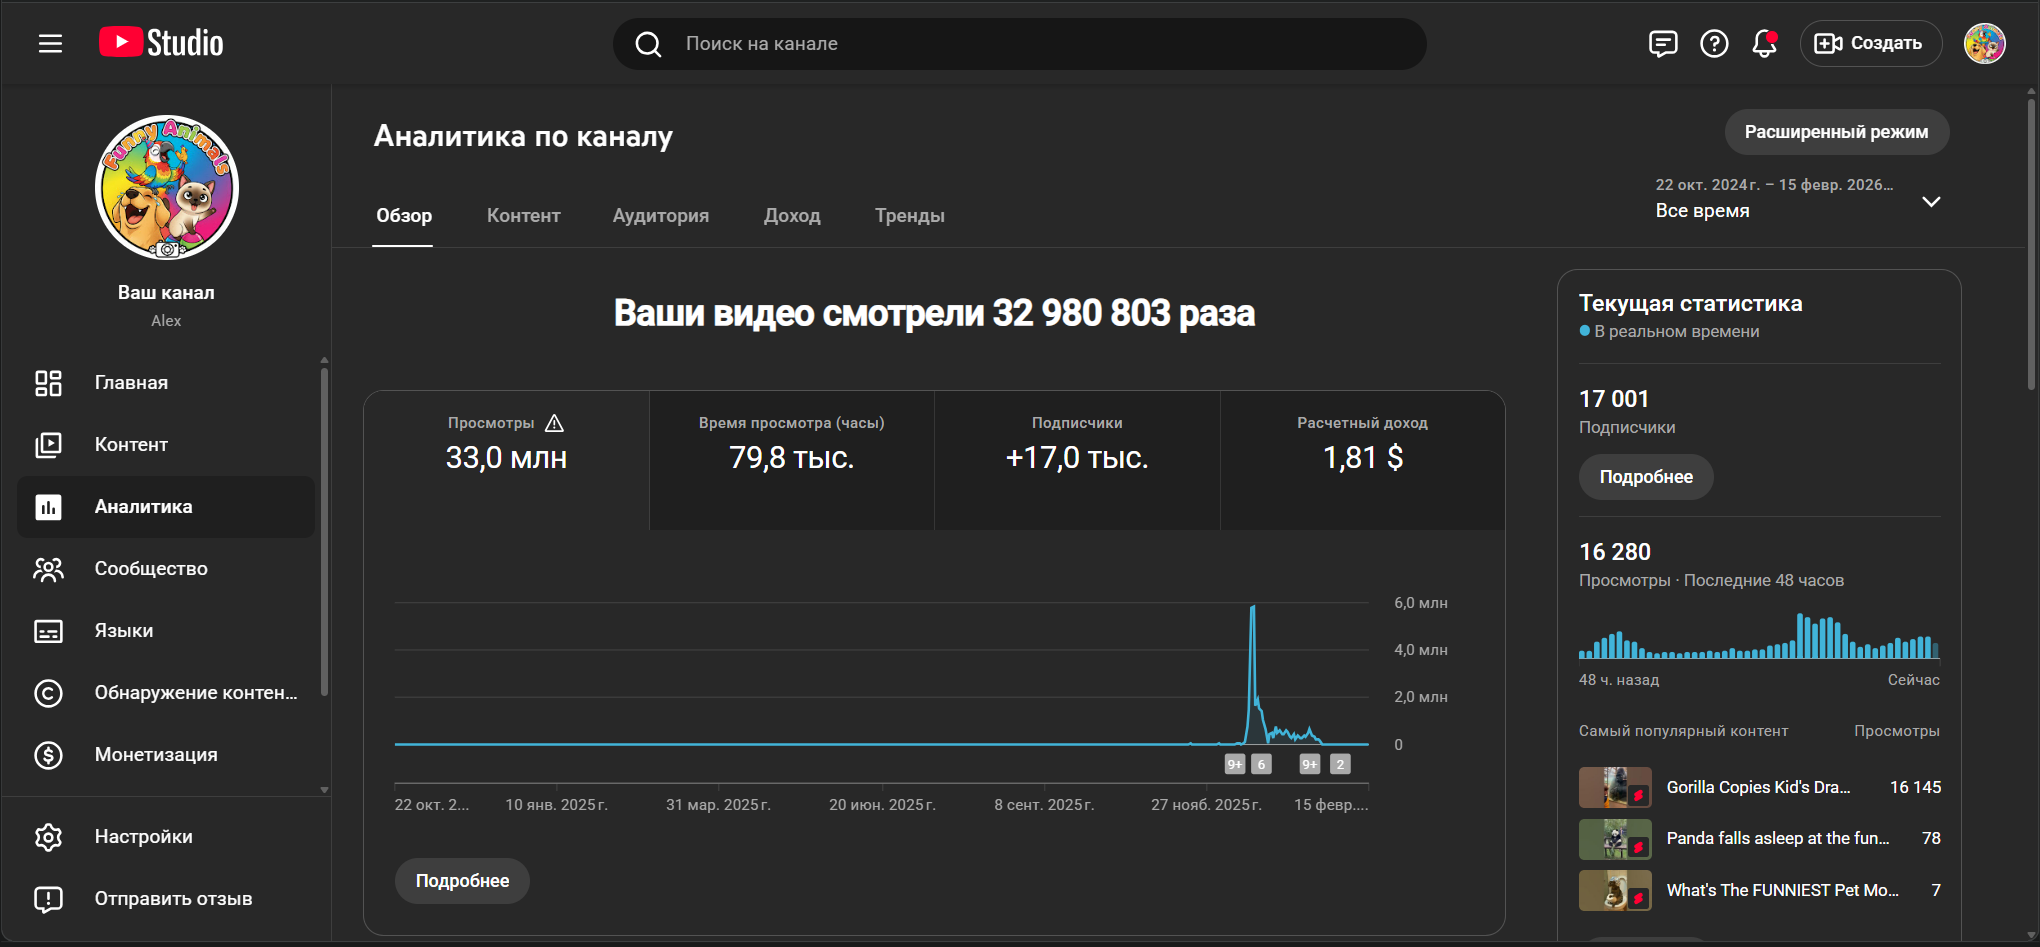Screen dimensions: 2040x947
Task: Switch to the Тренды tab
Action: 910,216
